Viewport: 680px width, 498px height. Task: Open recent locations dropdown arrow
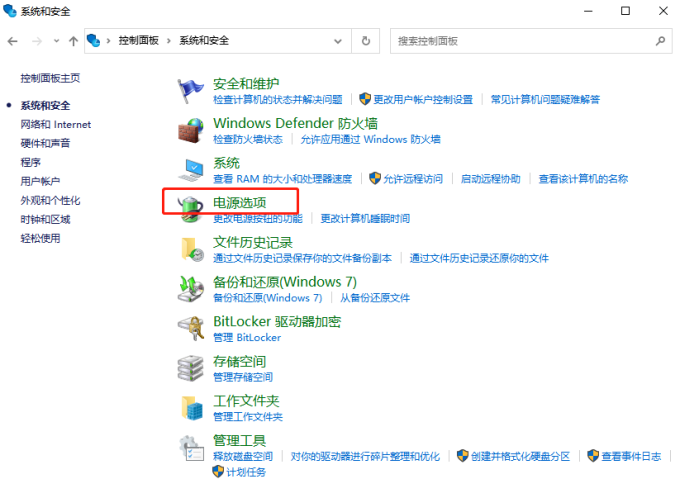point(56,41)
